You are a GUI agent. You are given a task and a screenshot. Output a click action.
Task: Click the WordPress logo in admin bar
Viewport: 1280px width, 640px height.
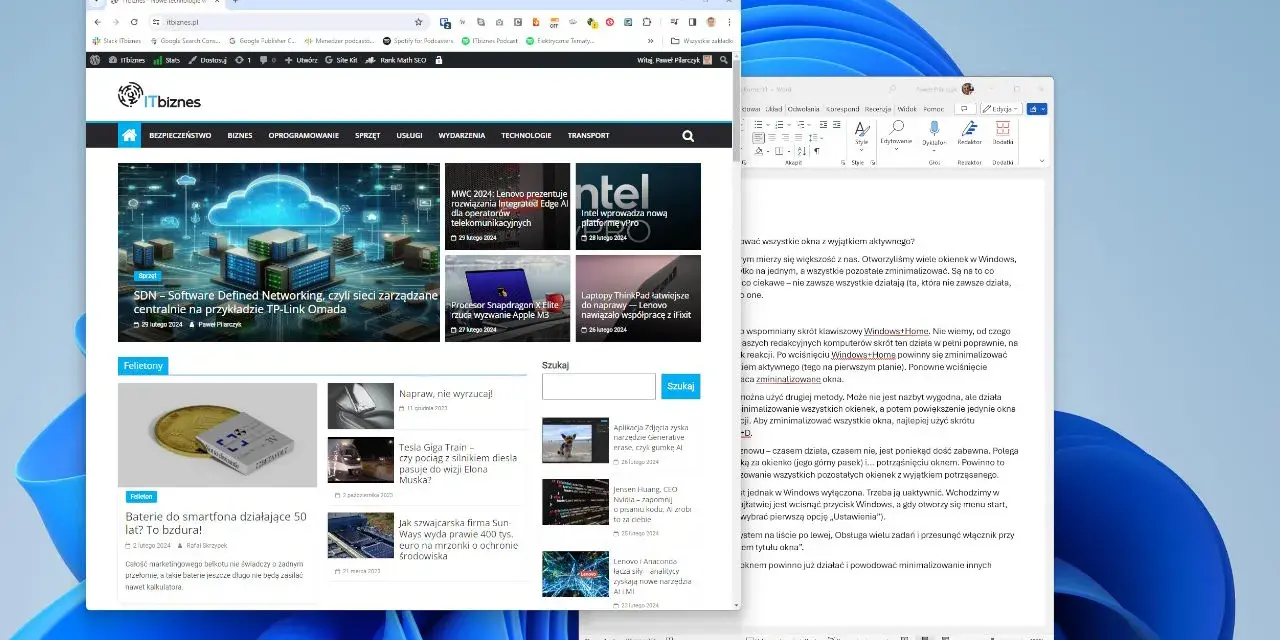click(x=95, y=60)
